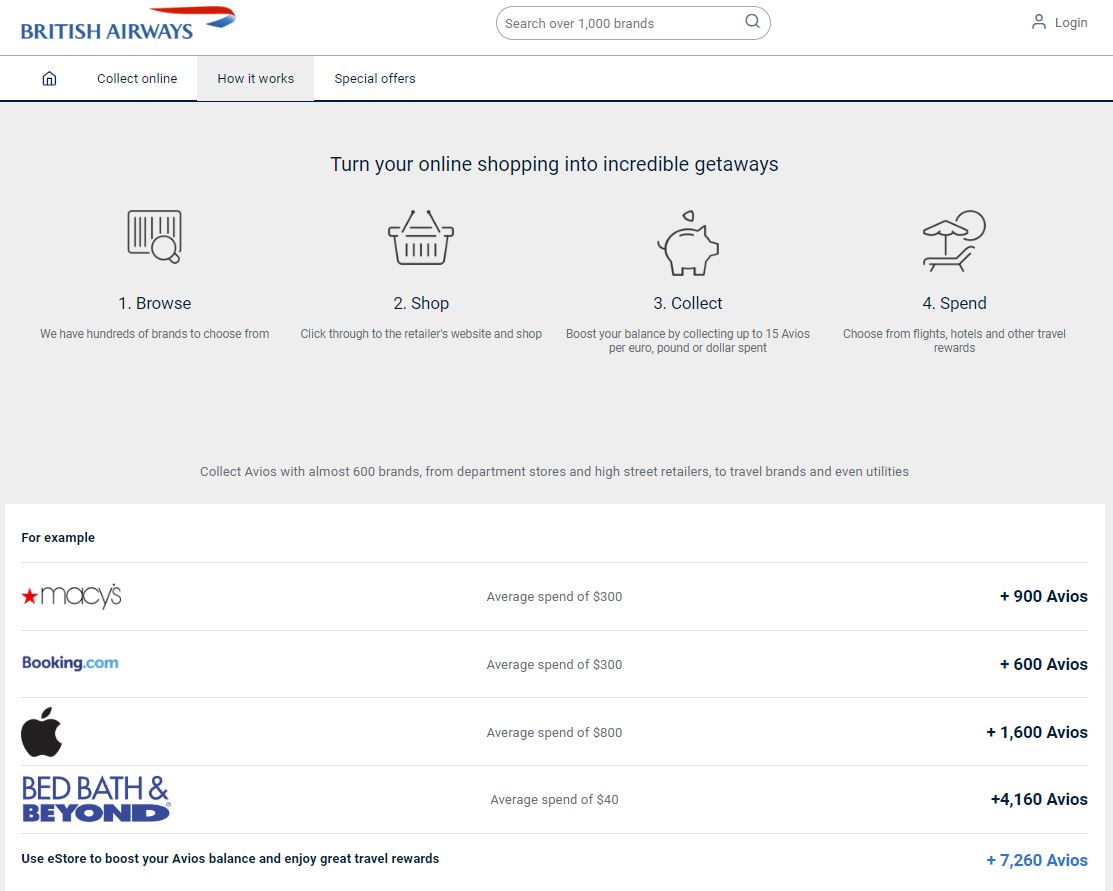Click 'Click through to the retailer's website and shop'
1113x891 pixels.
click(x=421, y=334)
